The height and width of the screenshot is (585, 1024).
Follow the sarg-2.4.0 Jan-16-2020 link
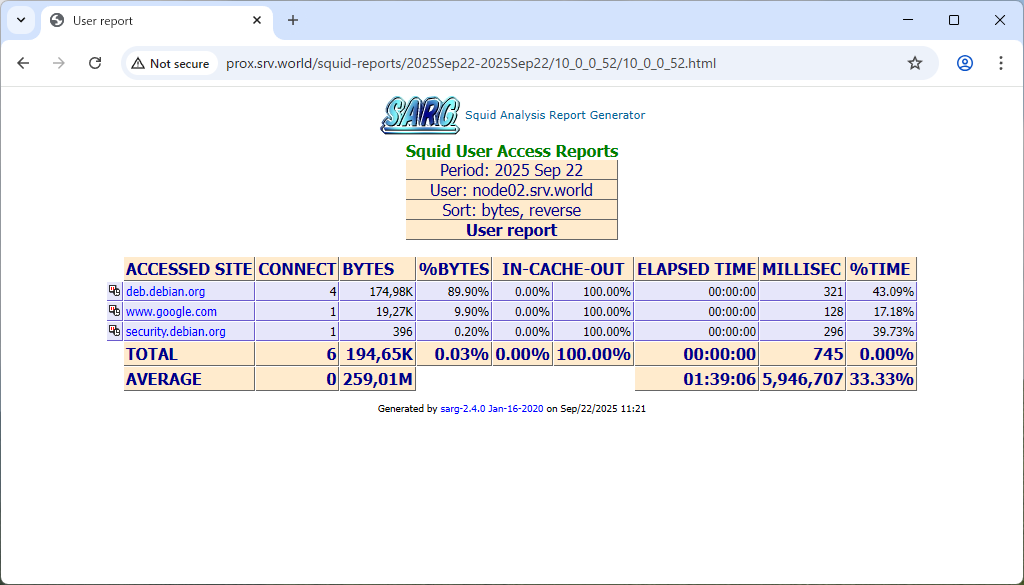pos(491,409)
